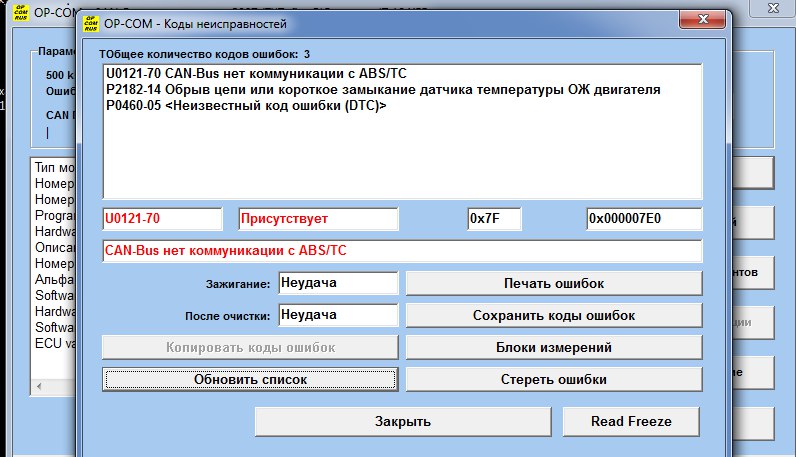Click the Зажигание result field
The height and width of the screenshot is (457, 796).
[337, 284]
